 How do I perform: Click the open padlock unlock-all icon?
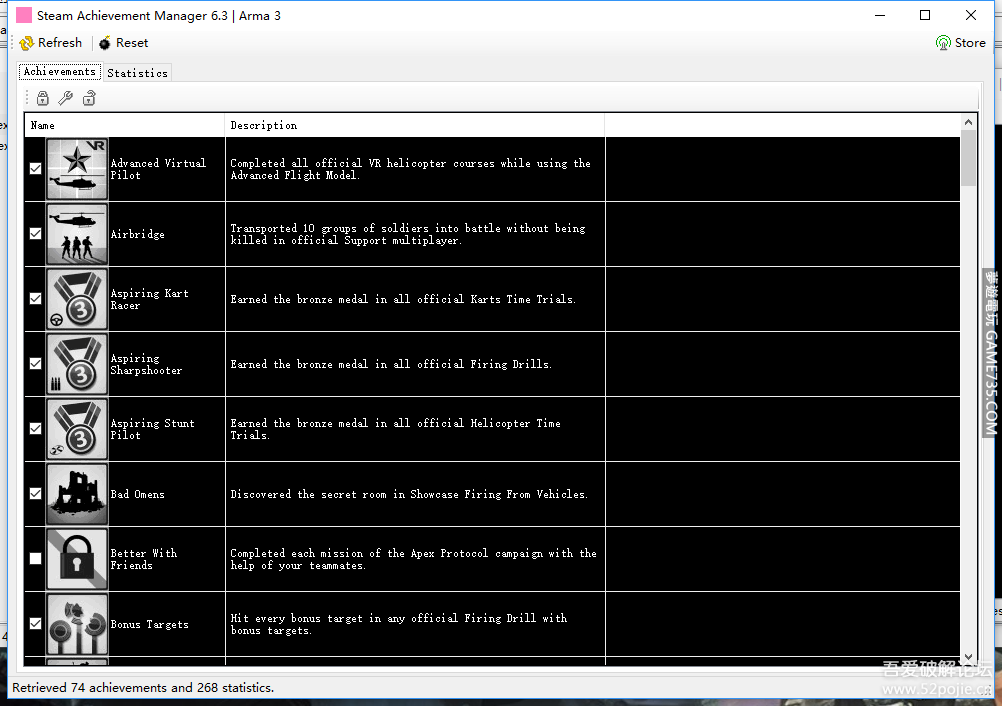coord(89,98)
